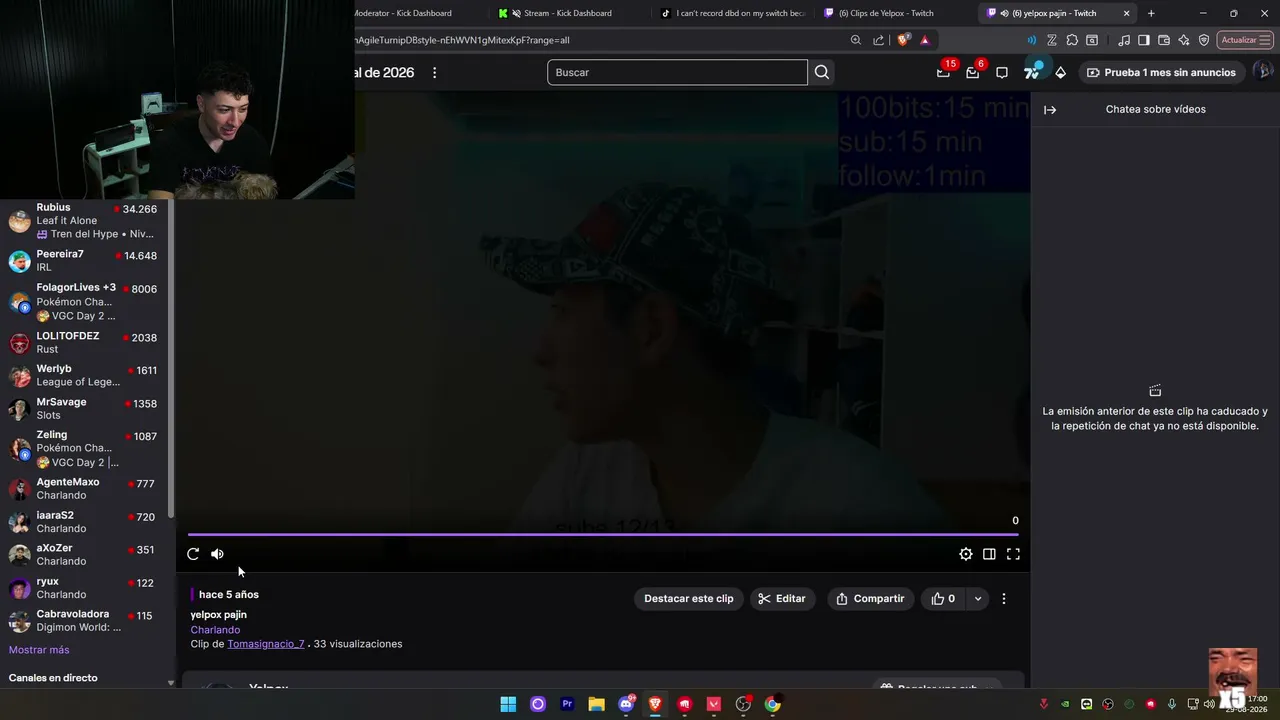
Task: Open Rubius channel in the sidebar
Action: (x=84, y=221)
